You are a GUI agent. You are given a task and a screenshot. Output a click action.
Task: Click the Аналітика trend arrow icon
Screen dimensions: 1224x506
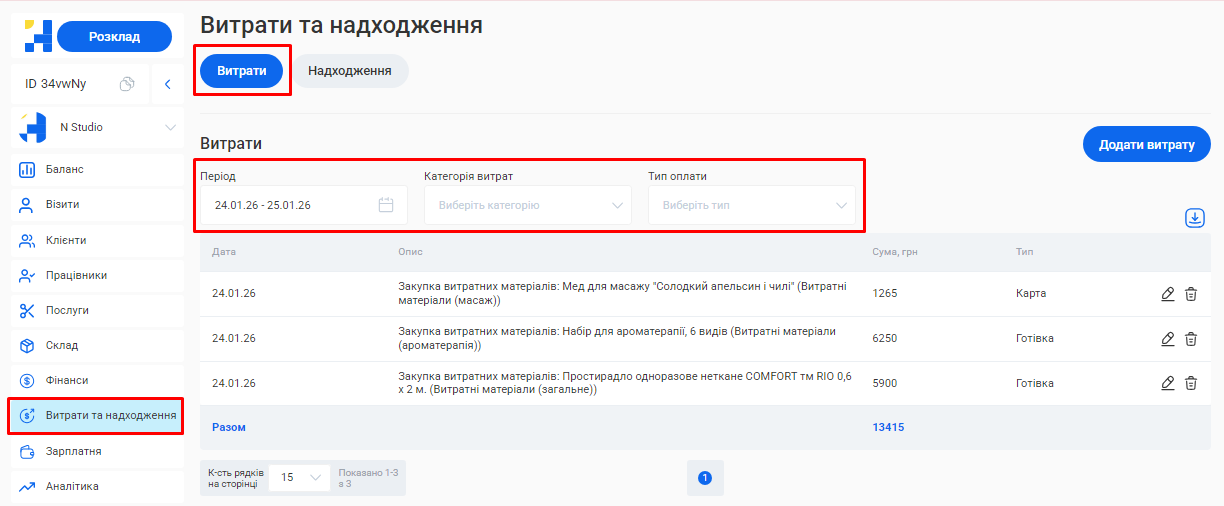coord(28,486)
